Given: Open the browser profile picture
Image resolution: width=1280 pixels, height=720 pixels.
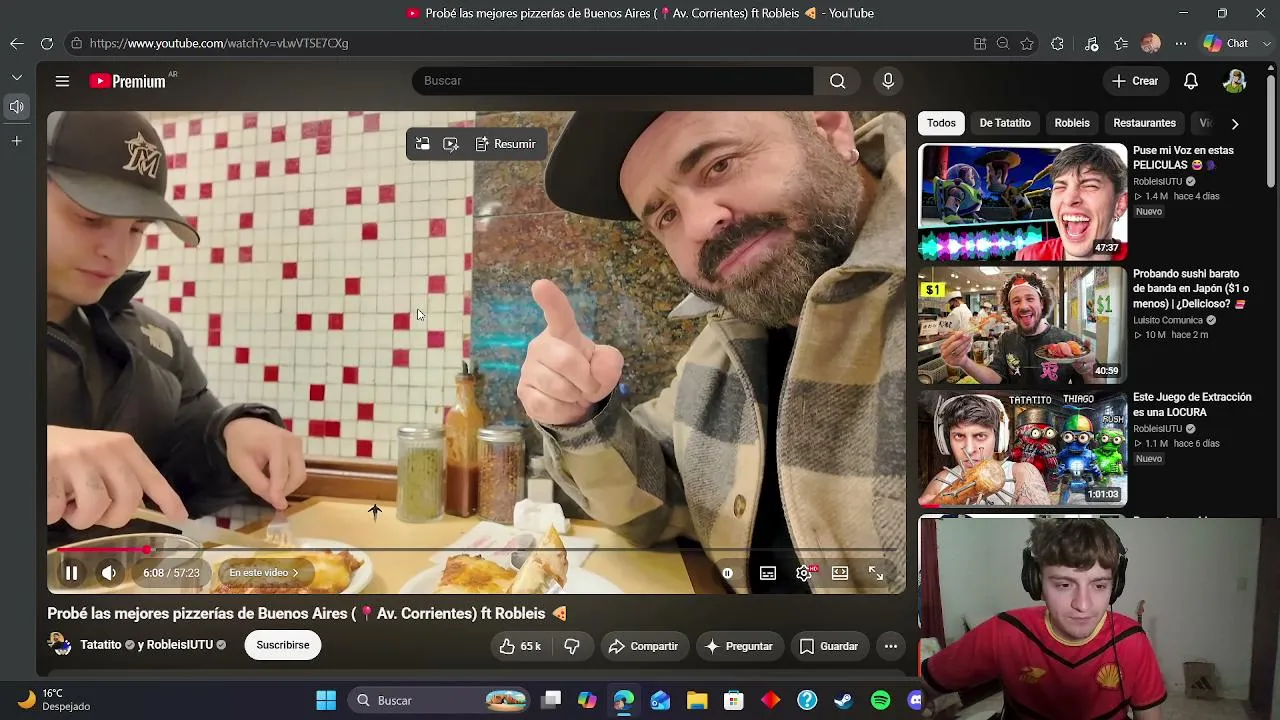Looking at the screenshot, I should click(1151, 44).
